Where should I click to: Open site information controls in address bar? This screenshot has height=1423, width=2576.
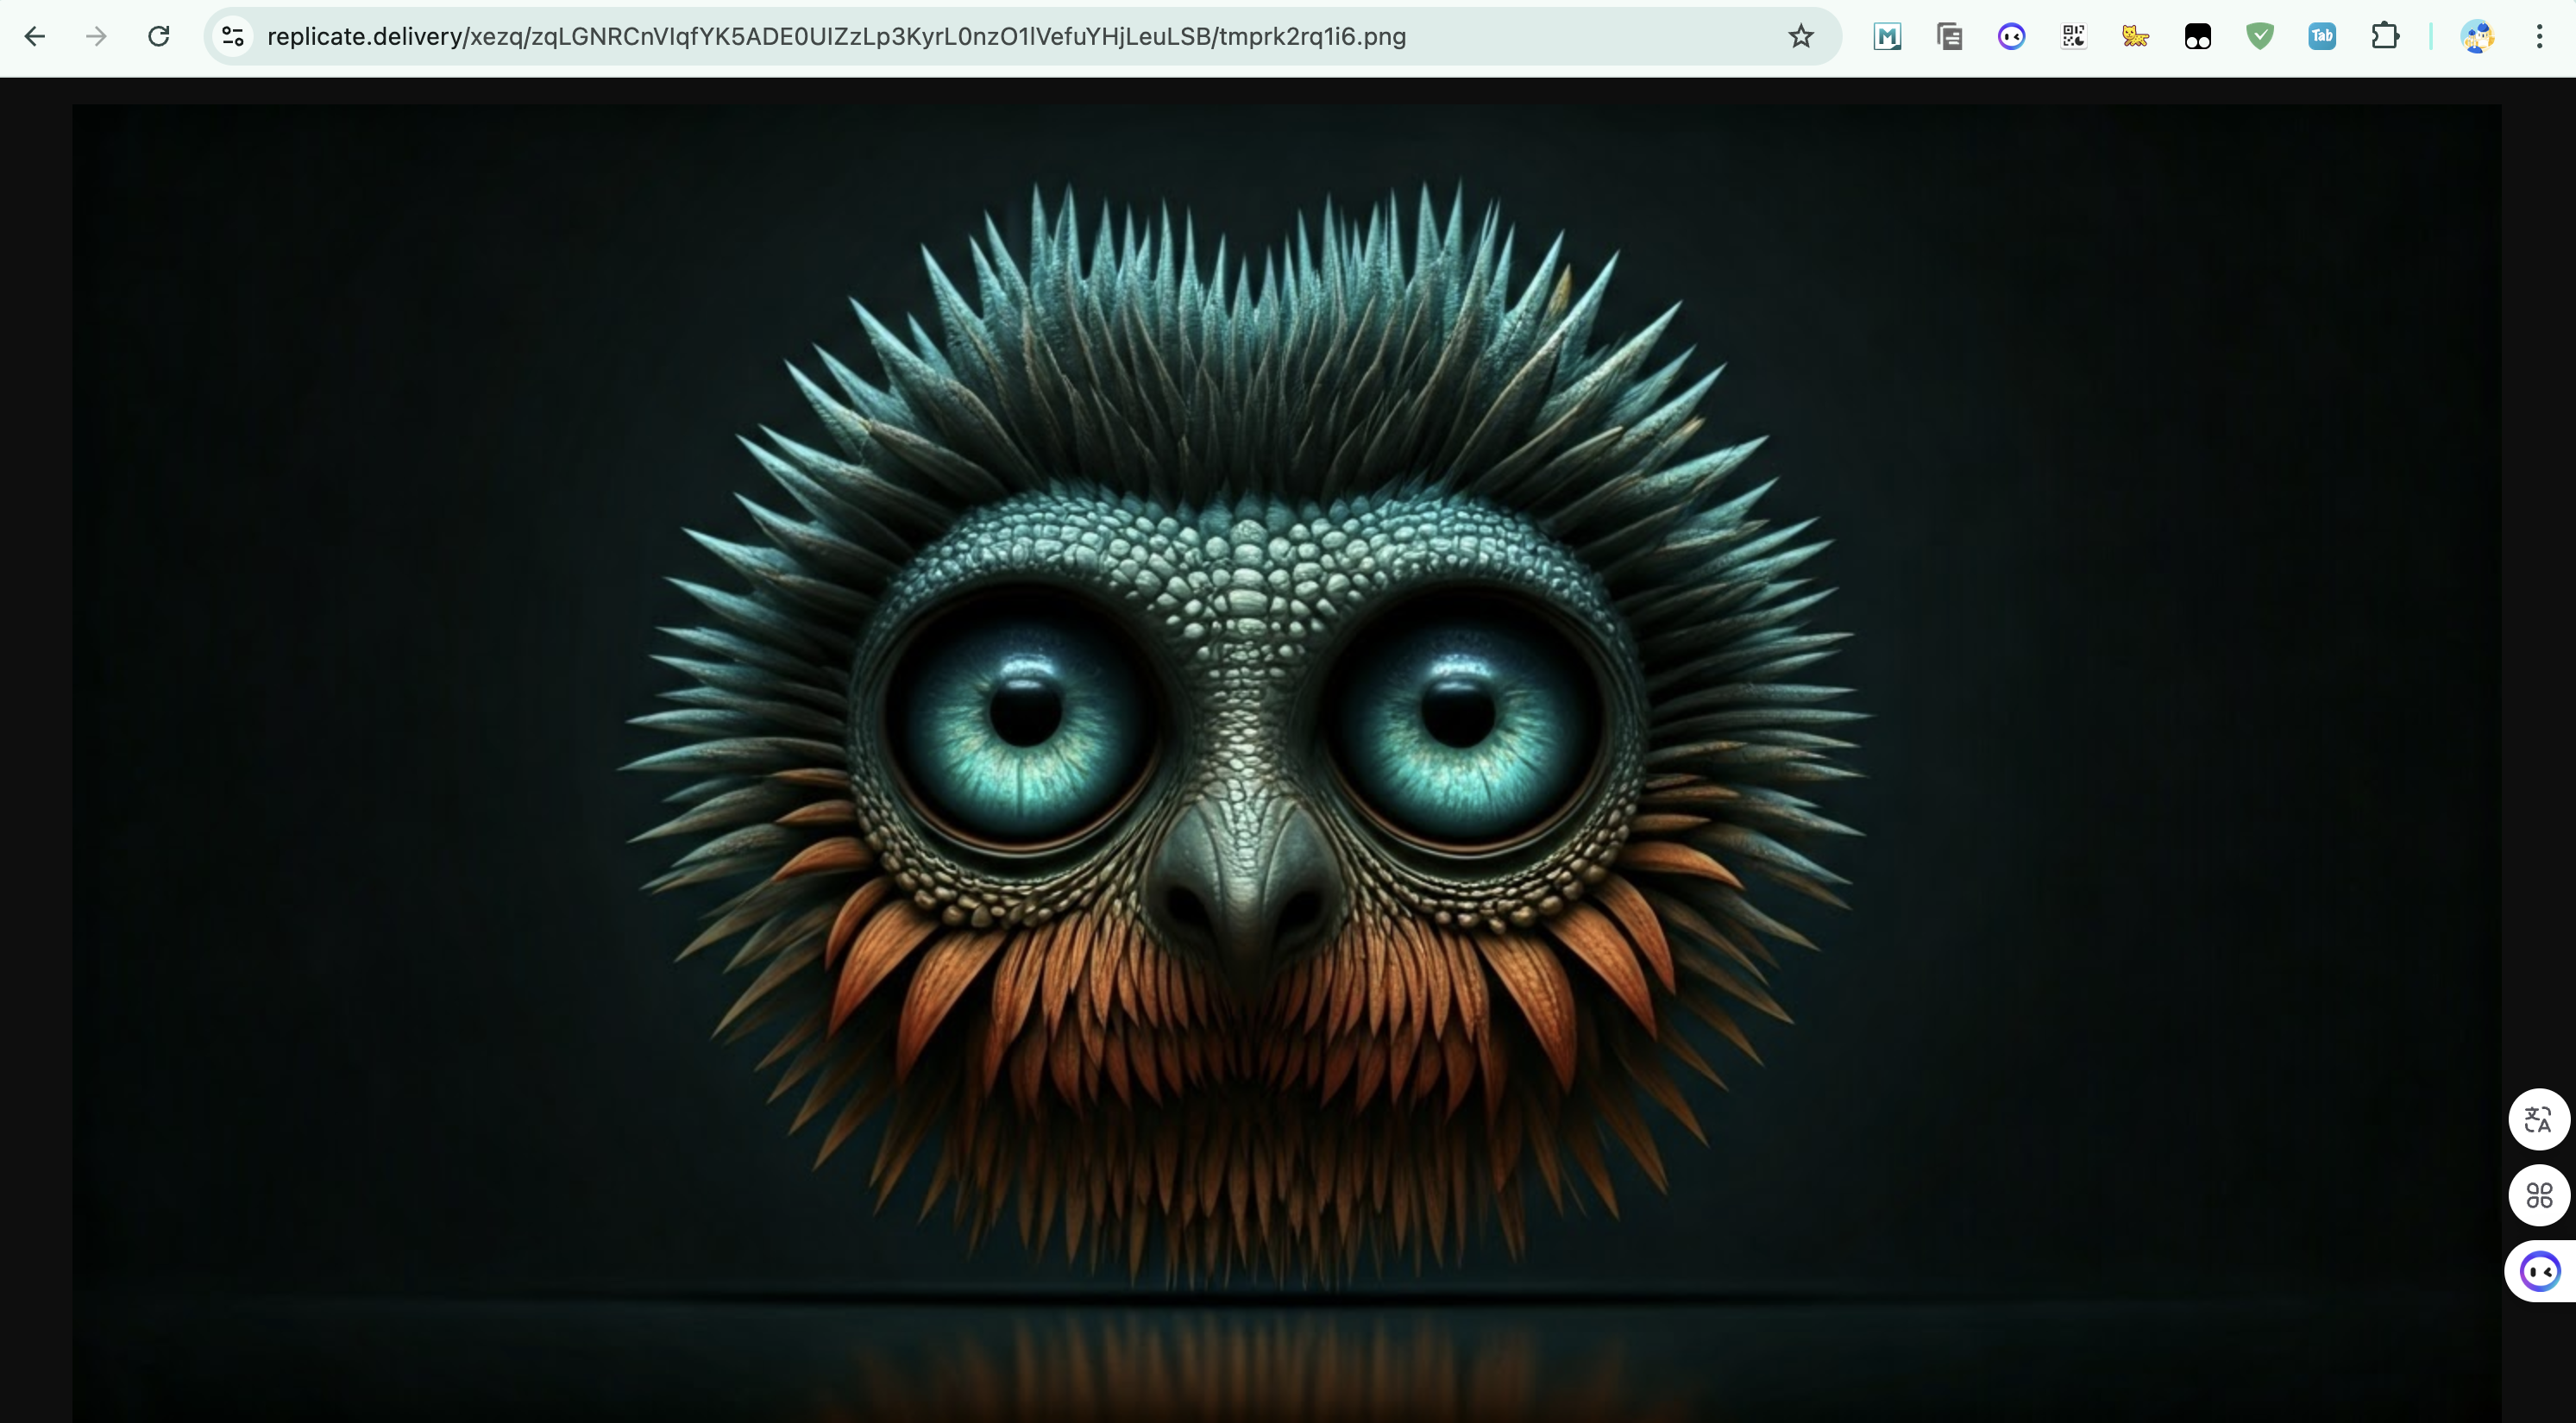[233, 37]
